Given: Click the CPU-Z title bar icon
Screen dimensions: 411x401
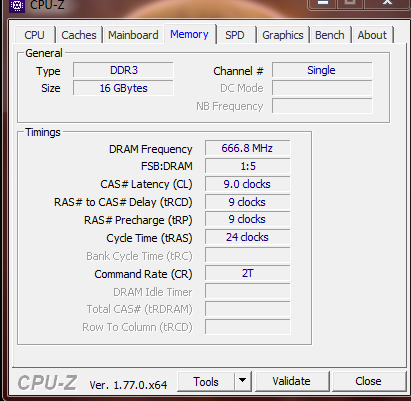Looking at the screenshot, I should pyautogui.click(x=17, y=5).
